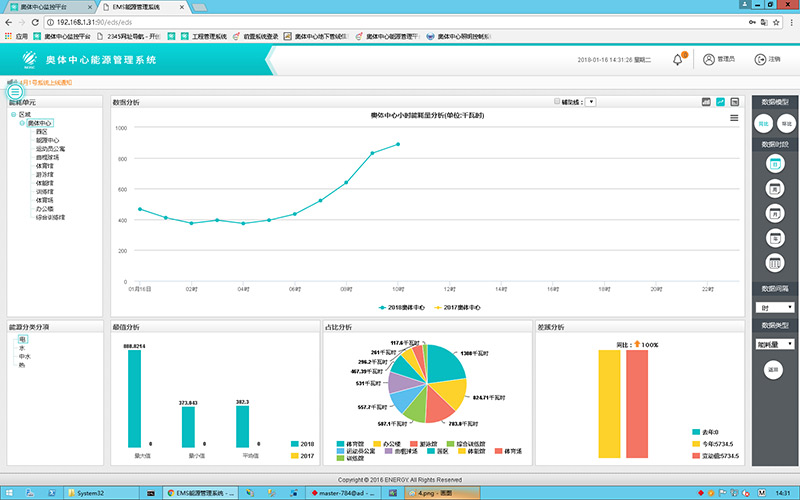Enable the 辅助线 checkbox
Viewport: 800px width, 500px height.
pos(557,102)
